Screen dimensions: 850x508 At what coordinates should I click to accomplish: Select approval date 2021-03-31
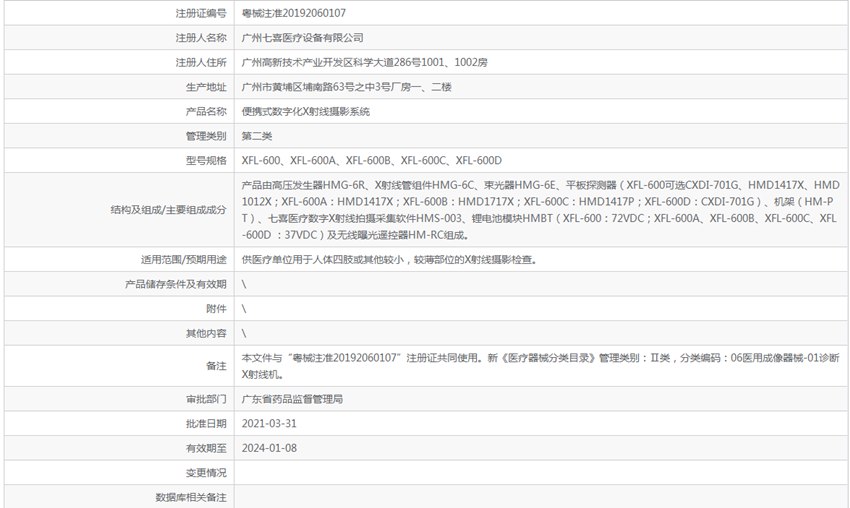click(x=269, y=423)
